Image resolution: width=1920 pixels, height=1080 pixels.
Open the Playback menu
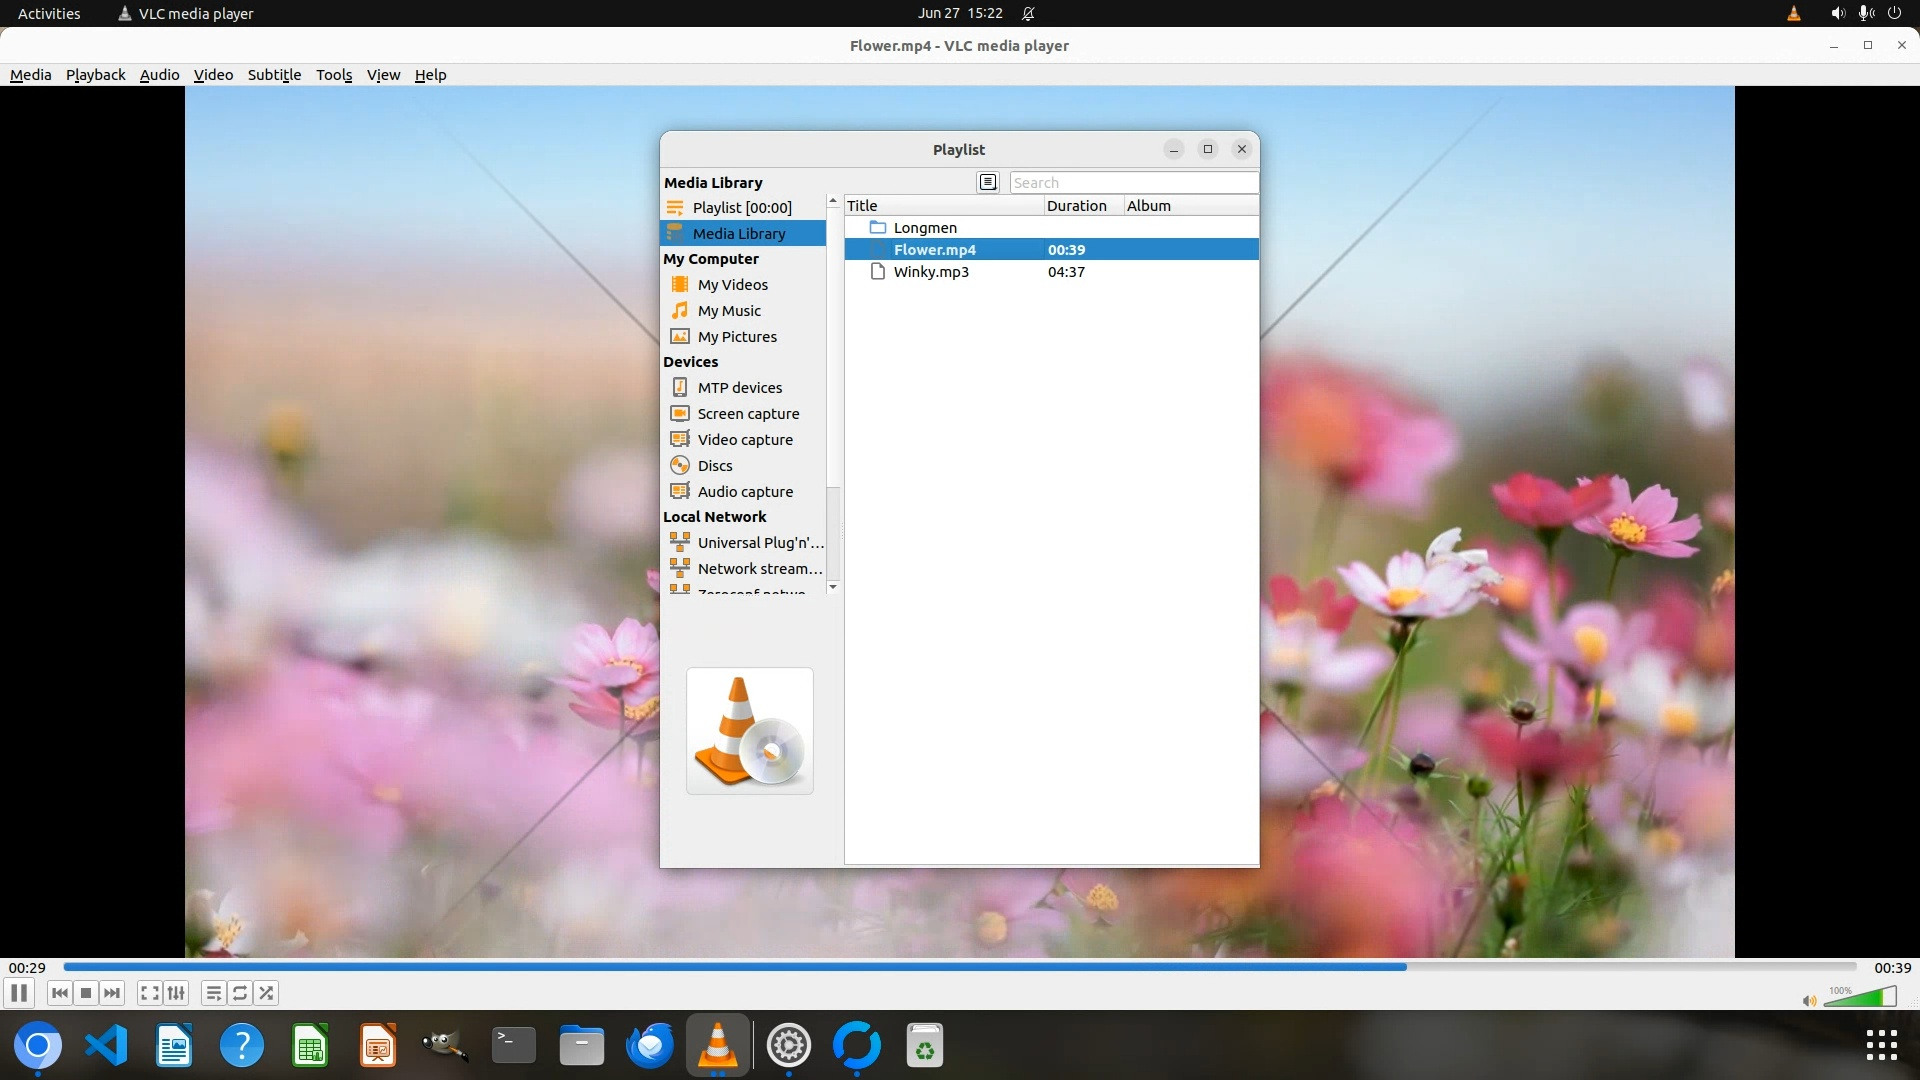tap(95, 75)
